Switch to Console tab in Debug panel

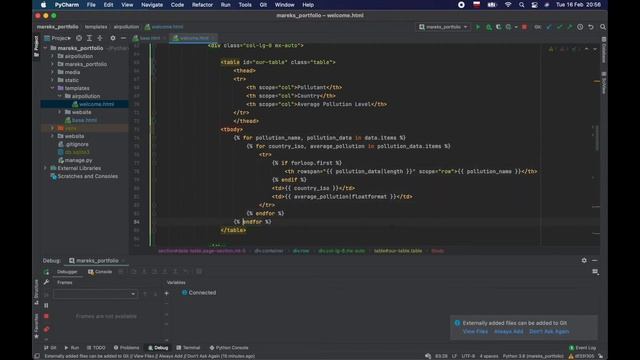[x=100, y=272]
